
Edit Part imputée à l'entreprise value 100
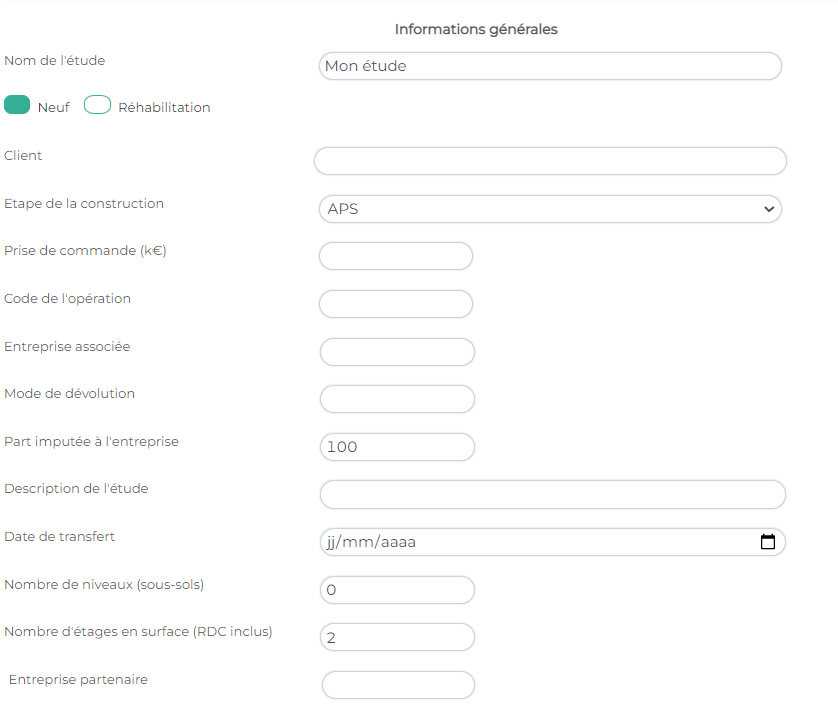coord(397,447)
